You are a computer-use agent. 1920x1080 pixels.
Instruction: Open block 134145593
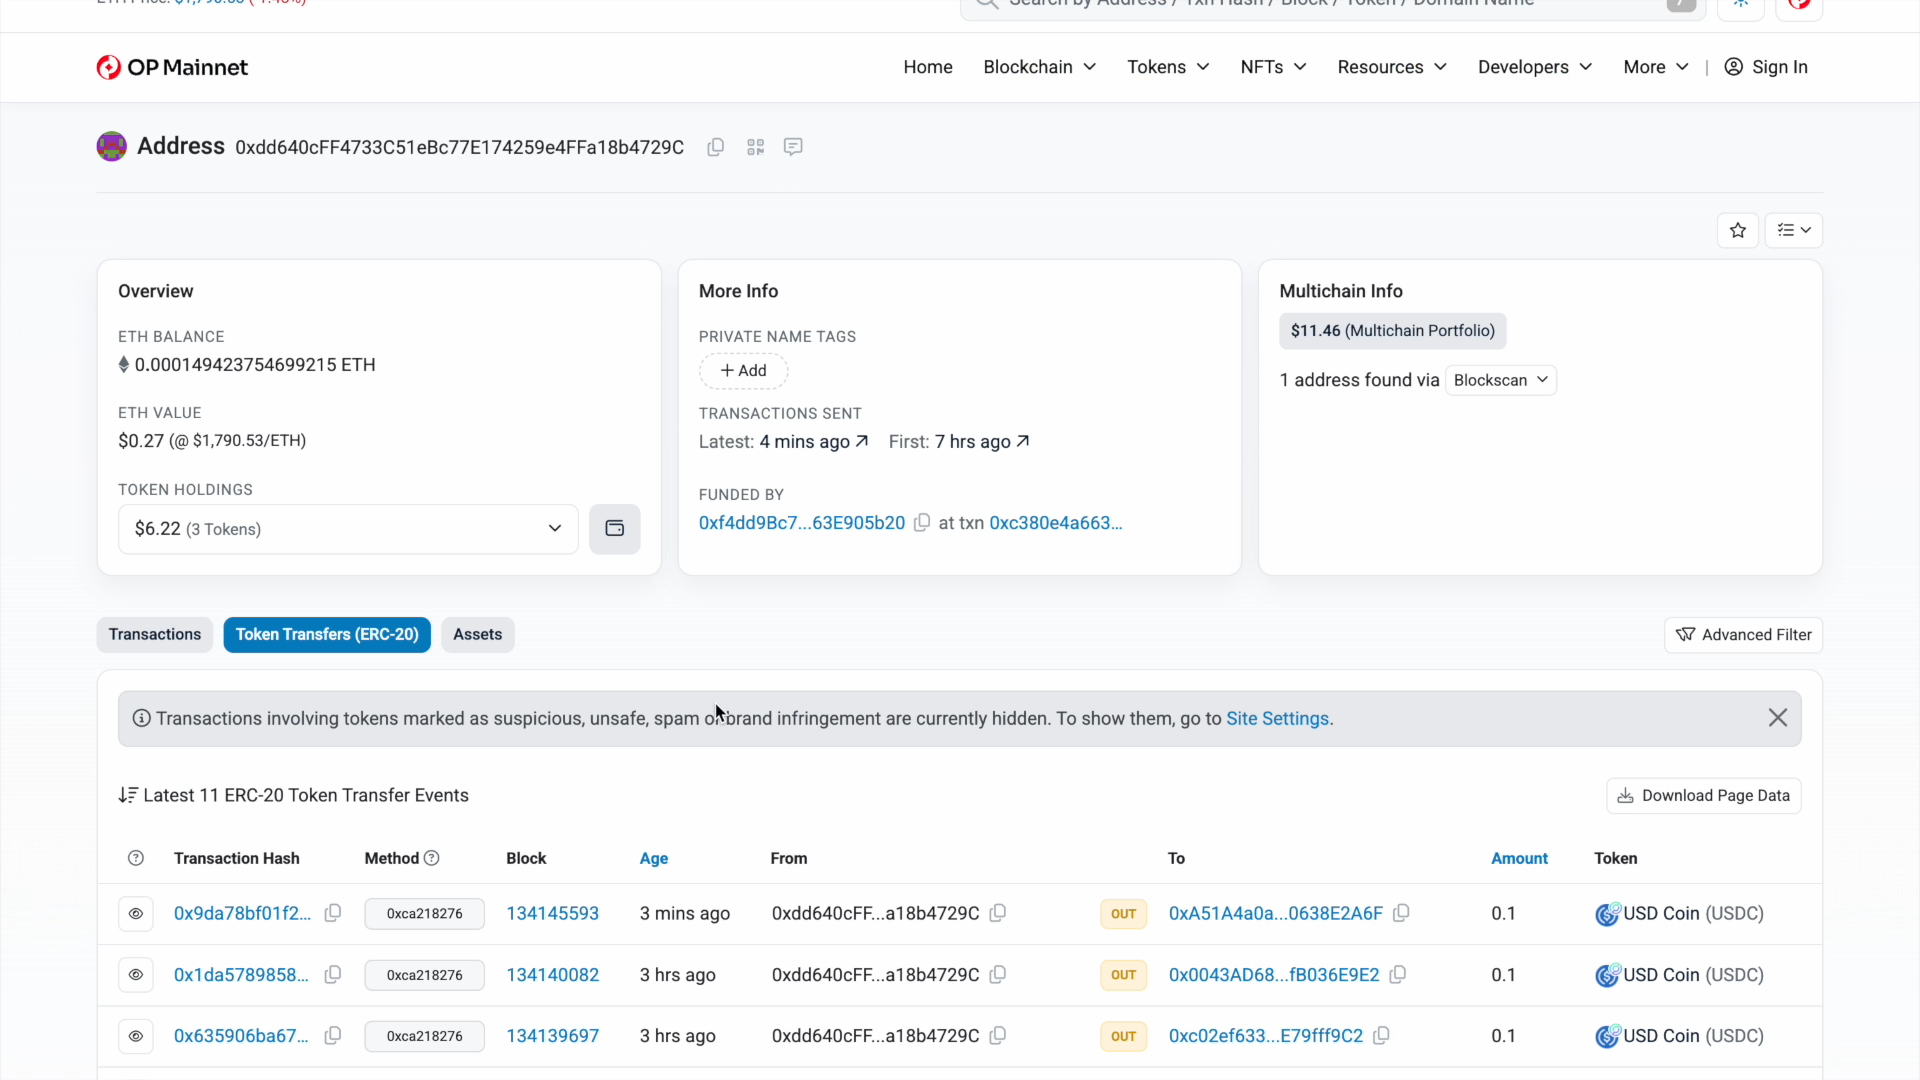[x=553, y=914]
